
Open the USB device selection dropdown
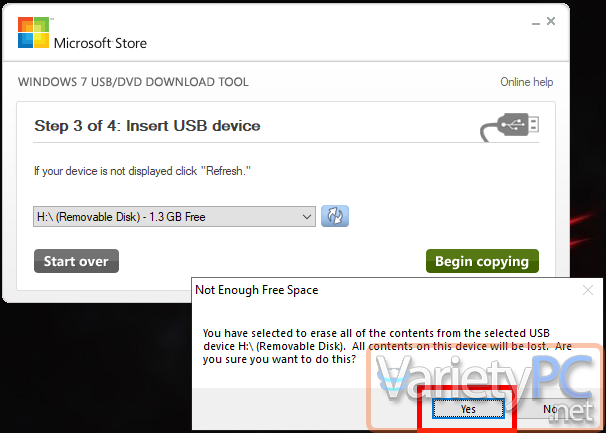coord(174,216)
